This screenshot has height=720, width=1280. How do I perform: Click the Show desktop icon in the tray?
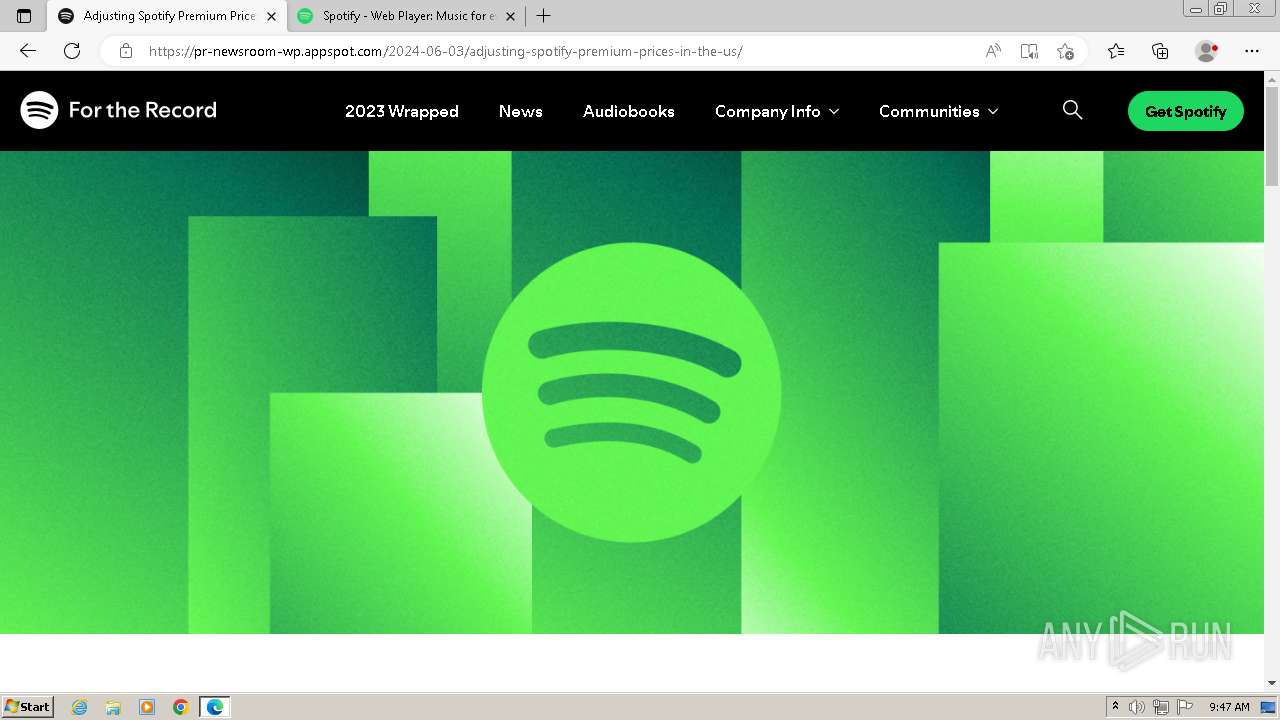1268,707
